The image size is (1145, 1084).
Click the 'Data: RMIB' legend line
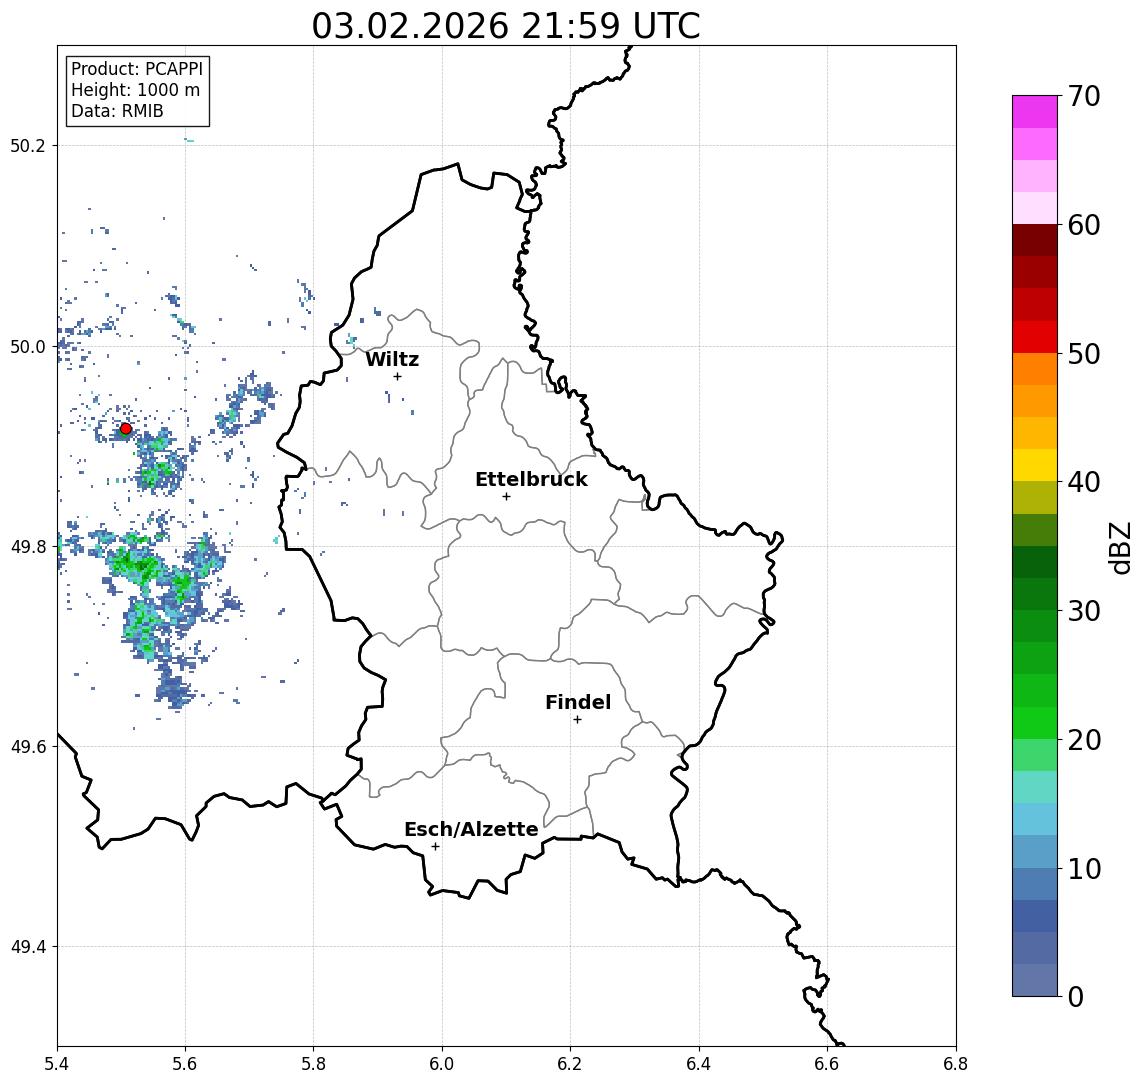click(117, 111)
